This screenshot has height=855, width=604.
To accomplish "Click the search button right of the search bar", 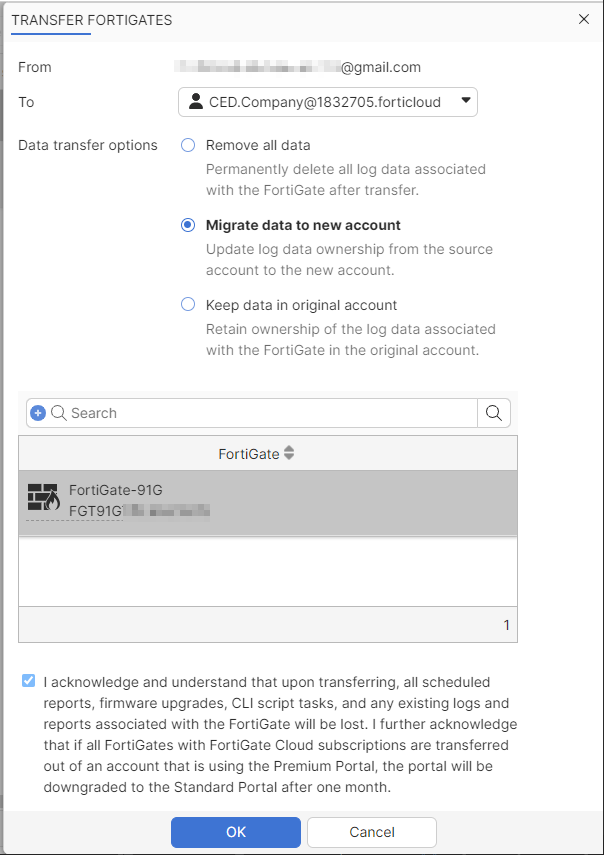I will [493, 412].
